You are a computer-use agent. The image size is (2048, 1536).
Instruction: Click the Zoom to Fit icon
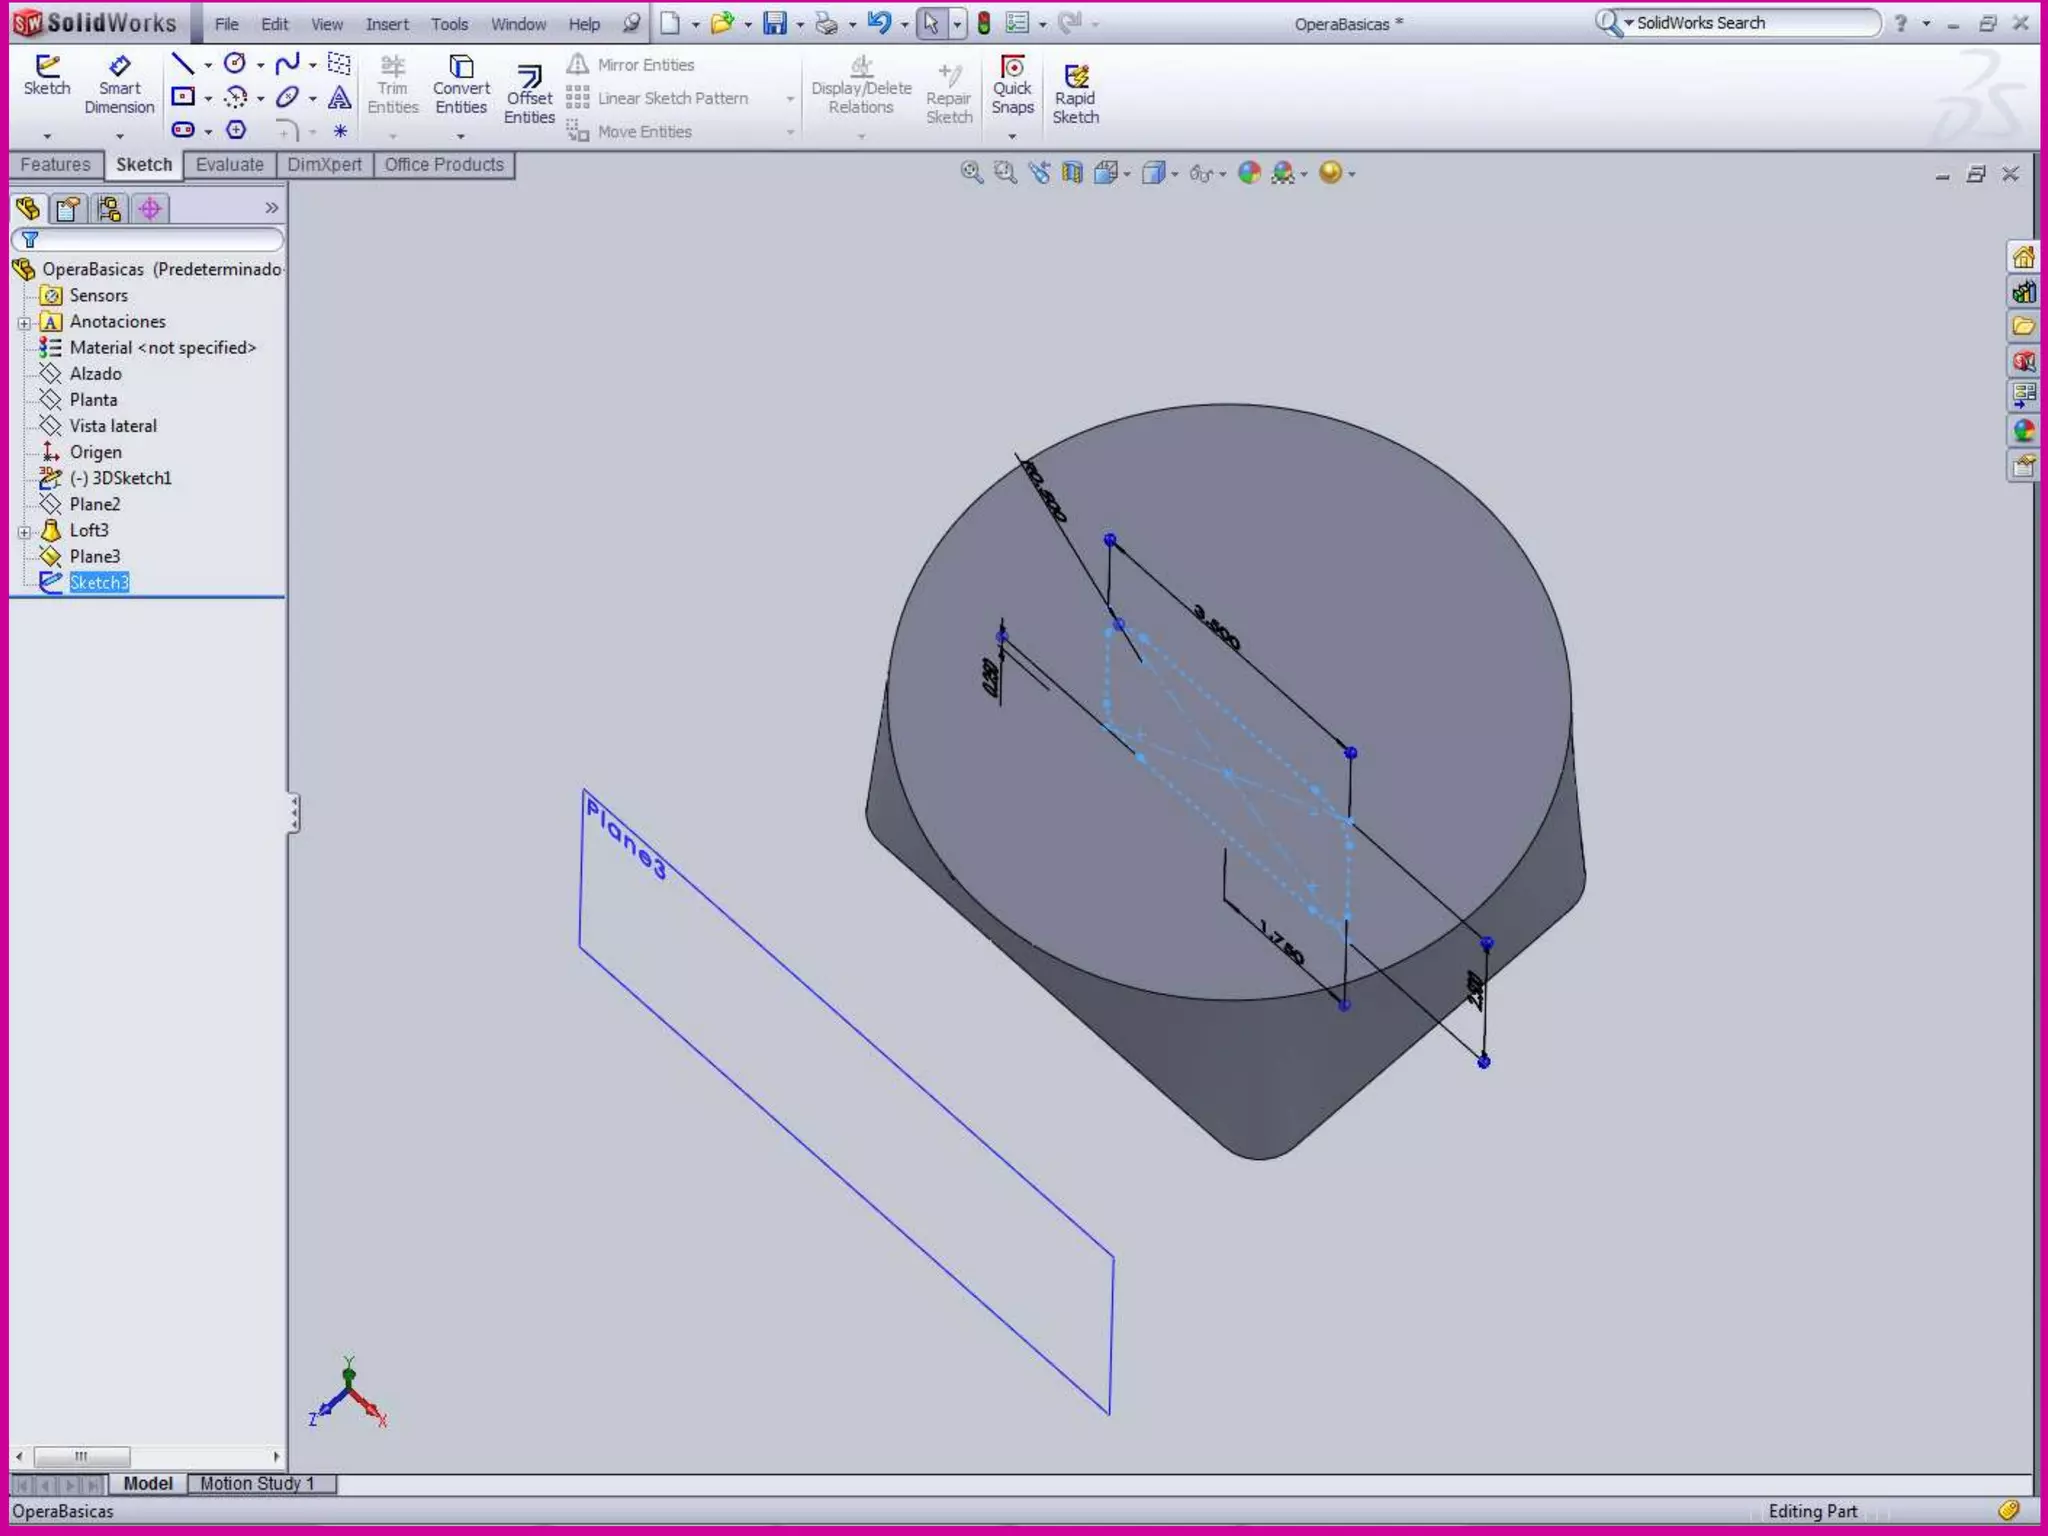(x=971, y=173)
